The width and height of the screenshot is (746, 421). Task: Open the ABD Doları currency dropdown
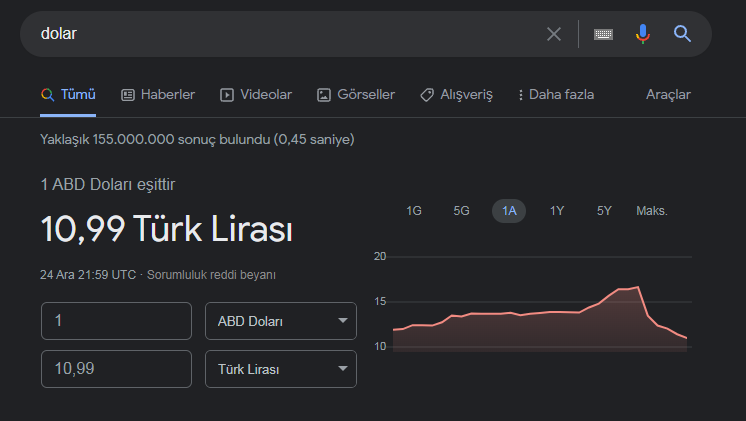[x=281, y=321]
